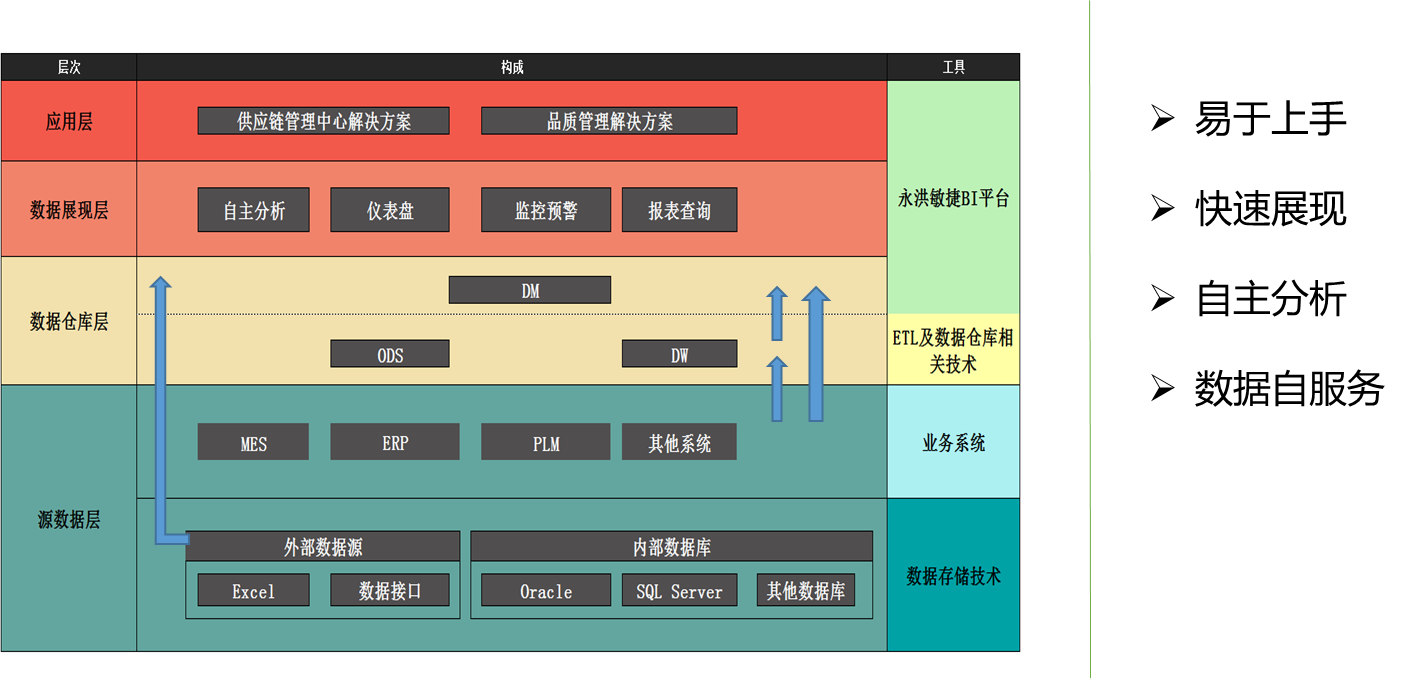
Task: Click the ETL及数据仓库相关技术 cell
Action: 953,349
